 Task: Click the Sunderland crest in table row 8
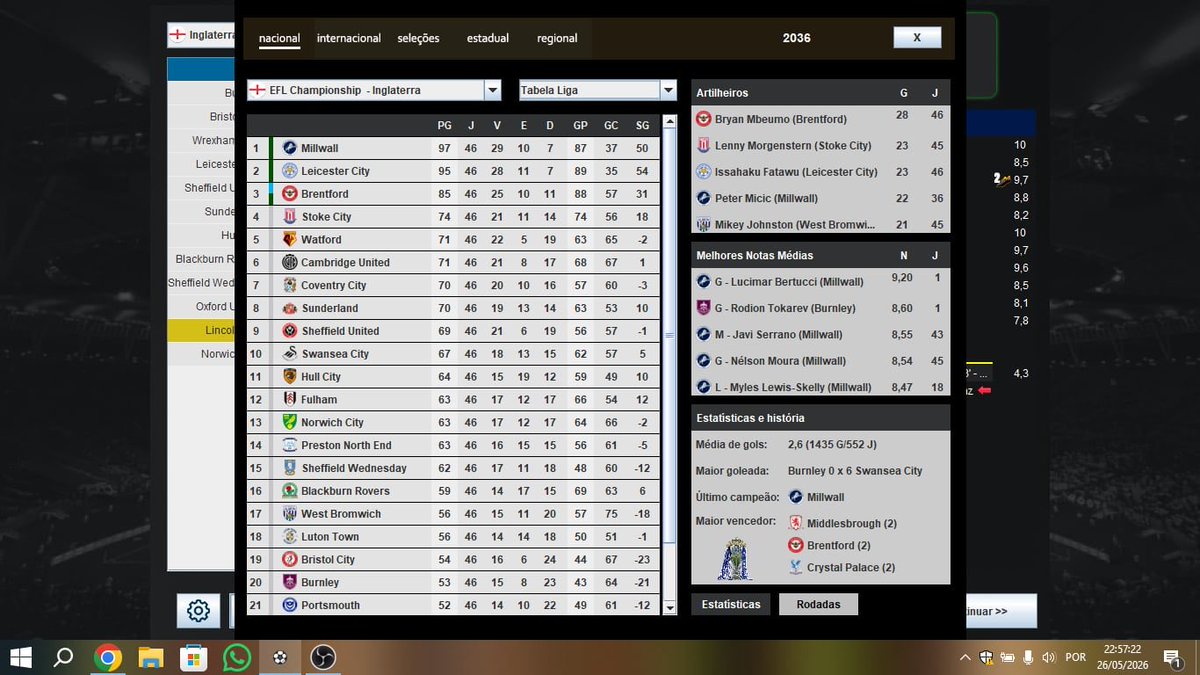pyautogui.click(x=290, y=308)
